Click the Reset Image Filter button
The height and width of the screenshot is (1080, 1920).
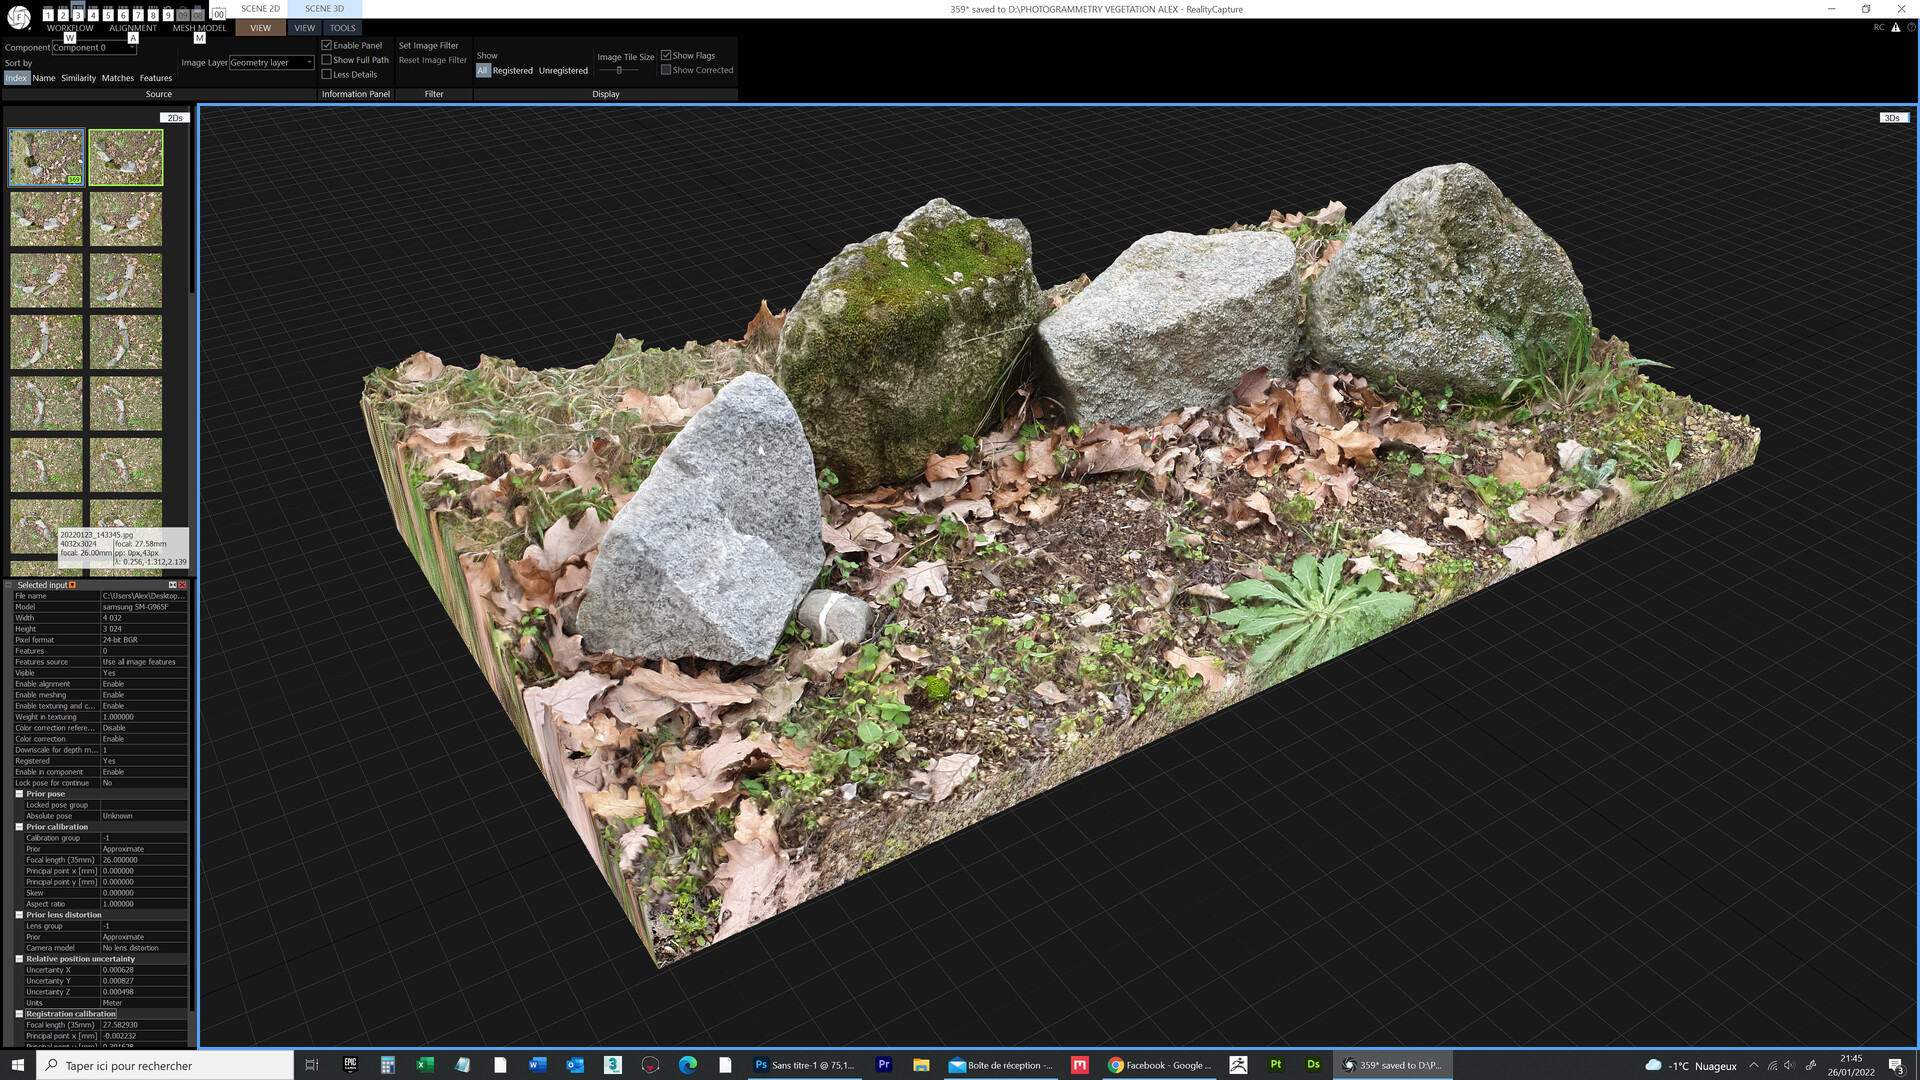(x=432, y=60)
